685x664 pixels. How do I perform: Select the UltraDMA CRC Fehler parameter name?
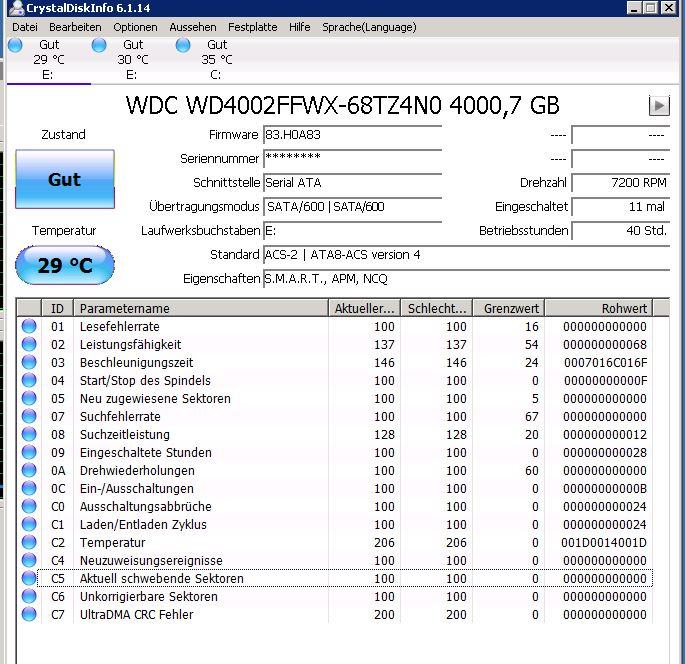136,615
